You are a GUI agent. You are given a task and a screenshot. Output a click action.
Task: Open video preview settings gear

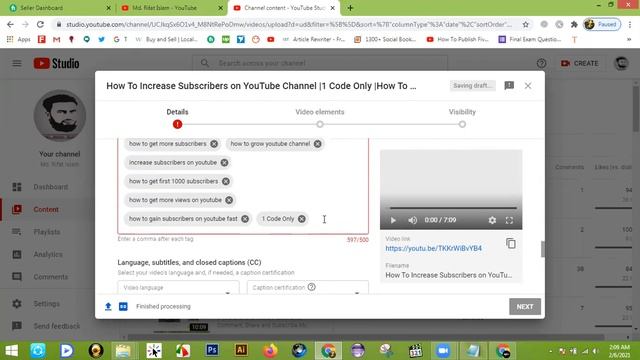pyautogui.click(x=492, y=220)
